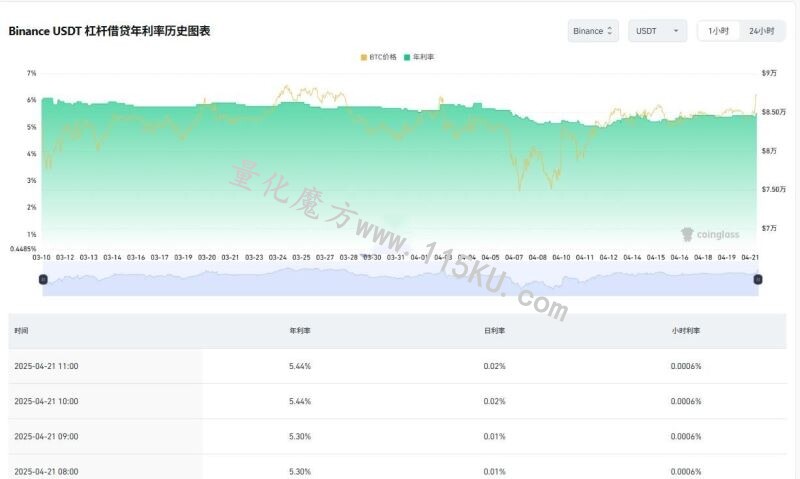The height and width of the screenshot is (479, 800).
Task: Click the 03-10 date label on x-axis
Action: point(41,258)
